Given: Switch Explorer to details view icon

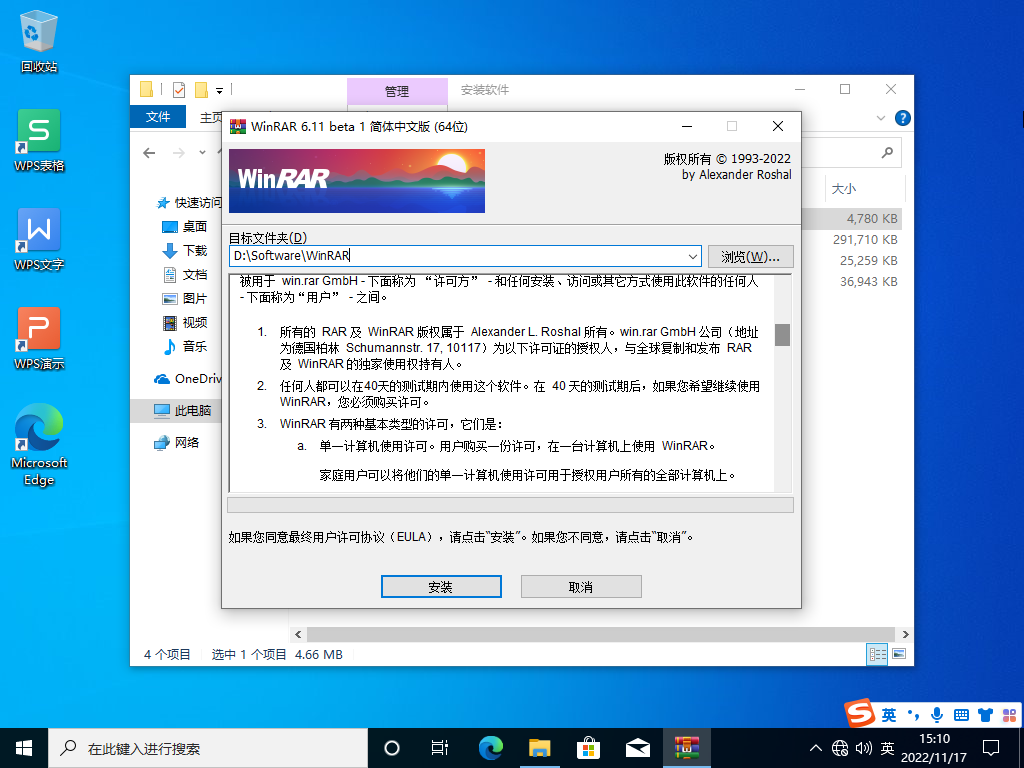Looking at the screenshot, I should [x=877, y=654].
